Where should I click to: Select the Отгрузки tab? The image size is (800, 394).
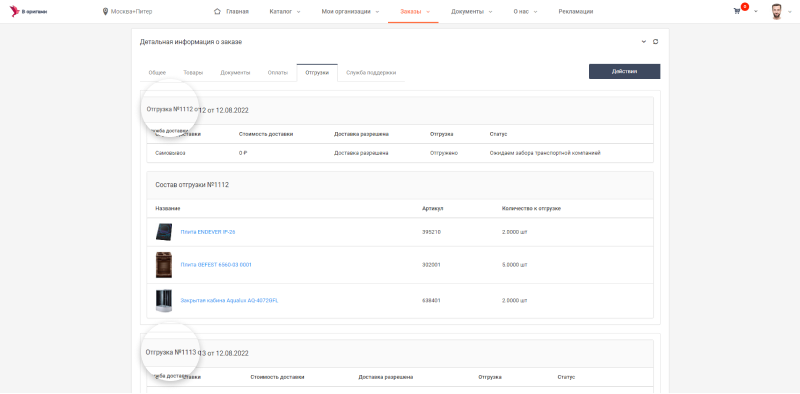point(317,72)
